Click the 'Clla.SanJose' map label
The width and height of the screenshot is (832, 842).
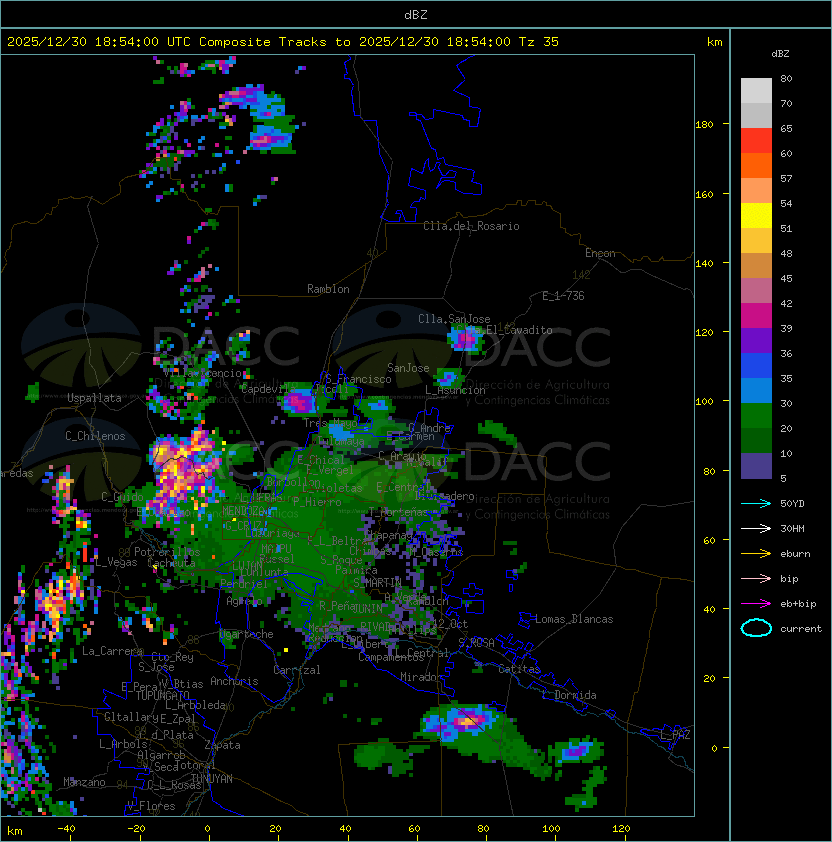click(454, 319)
